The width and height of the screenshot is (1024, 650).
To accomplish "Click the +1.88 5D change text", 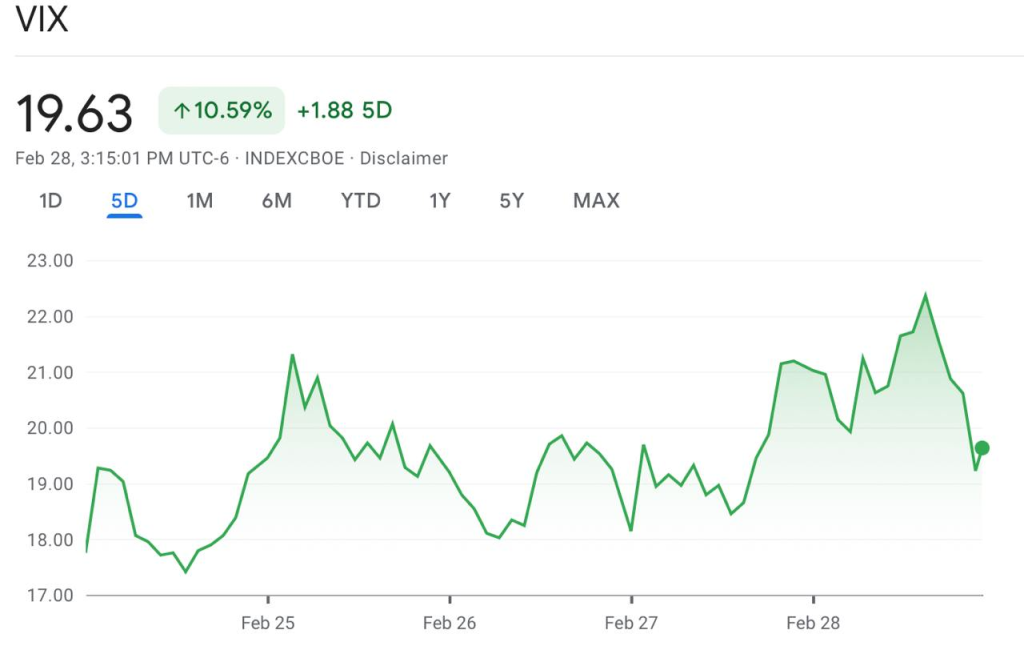I will tap(344, 111).
